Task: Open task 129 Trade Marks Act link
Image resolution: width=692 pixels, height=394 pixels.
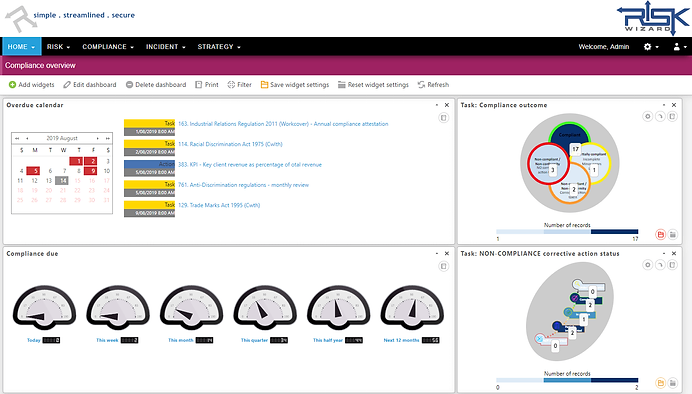Action: point(219,205)
